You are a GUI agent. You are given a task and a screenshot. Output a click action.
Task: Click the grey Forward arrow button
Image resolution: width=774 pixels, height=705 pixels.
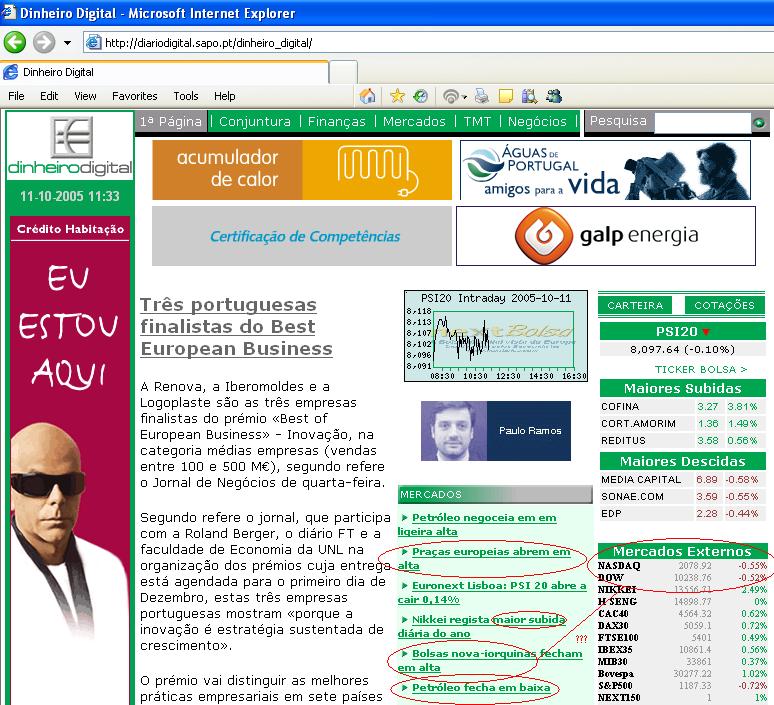(44, 42)
